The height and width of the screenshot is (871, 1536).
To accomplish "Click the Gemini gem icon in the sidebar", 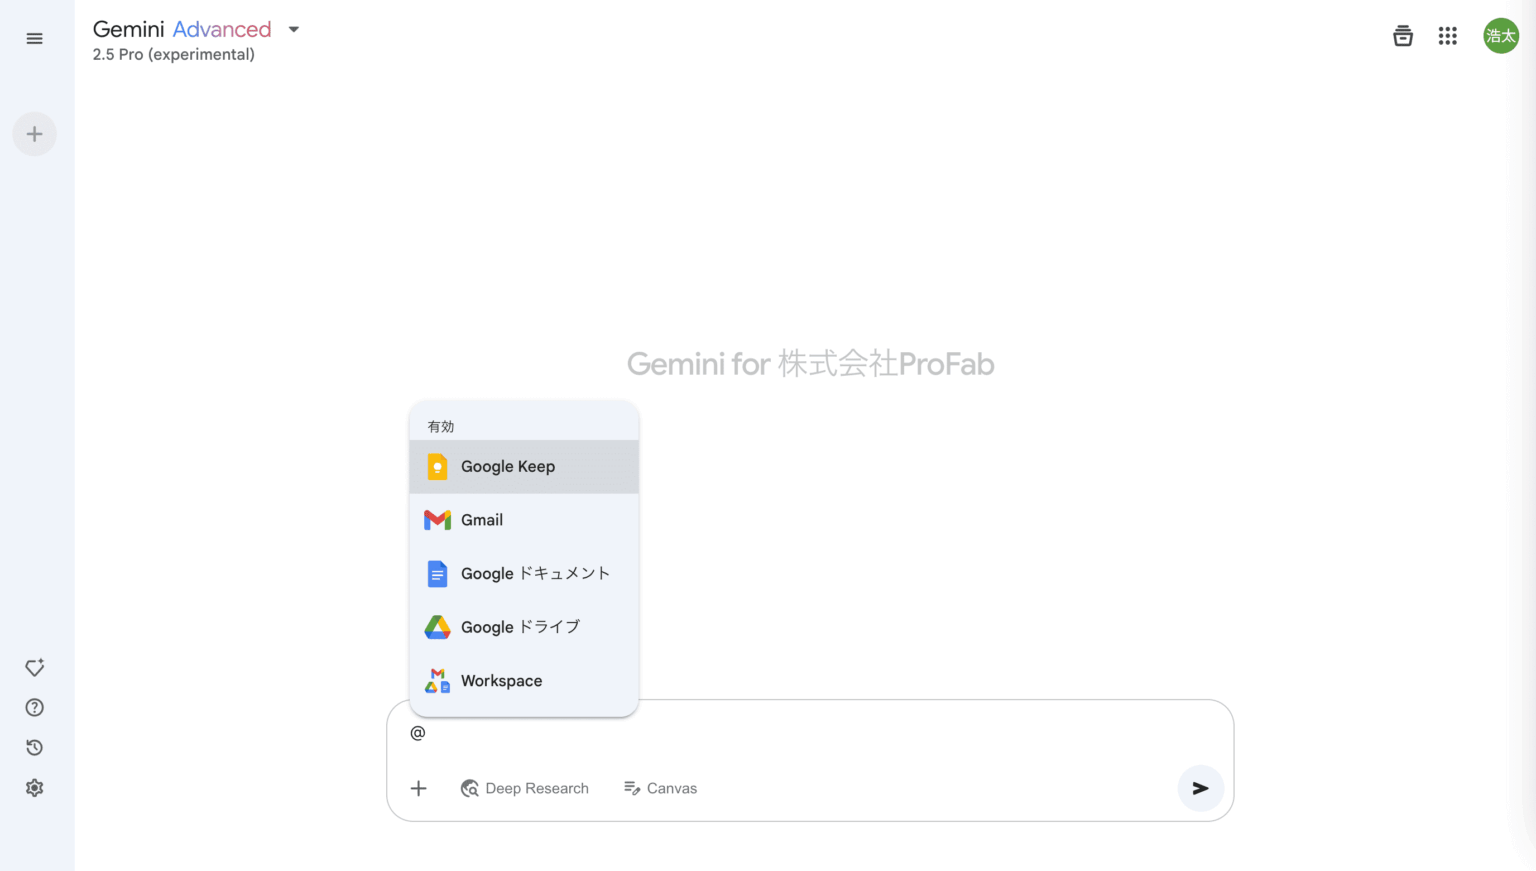I will pos(34,667).
